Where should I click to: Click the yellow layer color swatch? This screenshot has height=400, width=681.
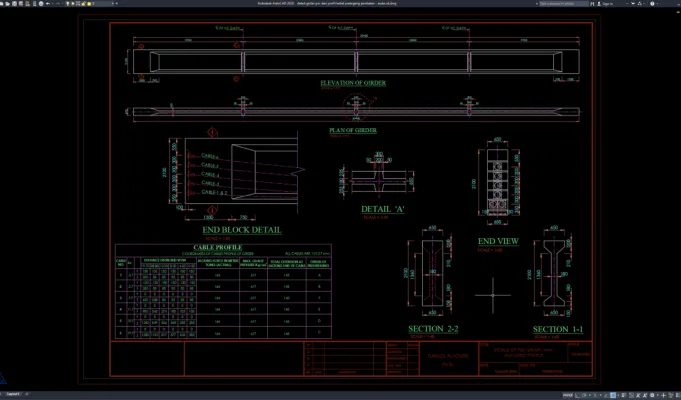pyautogui.click(x=89, y=3)
